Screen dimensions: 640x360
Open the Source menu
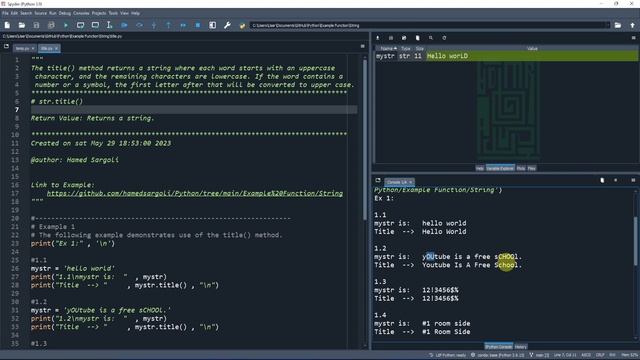click(x=40, y=13)
